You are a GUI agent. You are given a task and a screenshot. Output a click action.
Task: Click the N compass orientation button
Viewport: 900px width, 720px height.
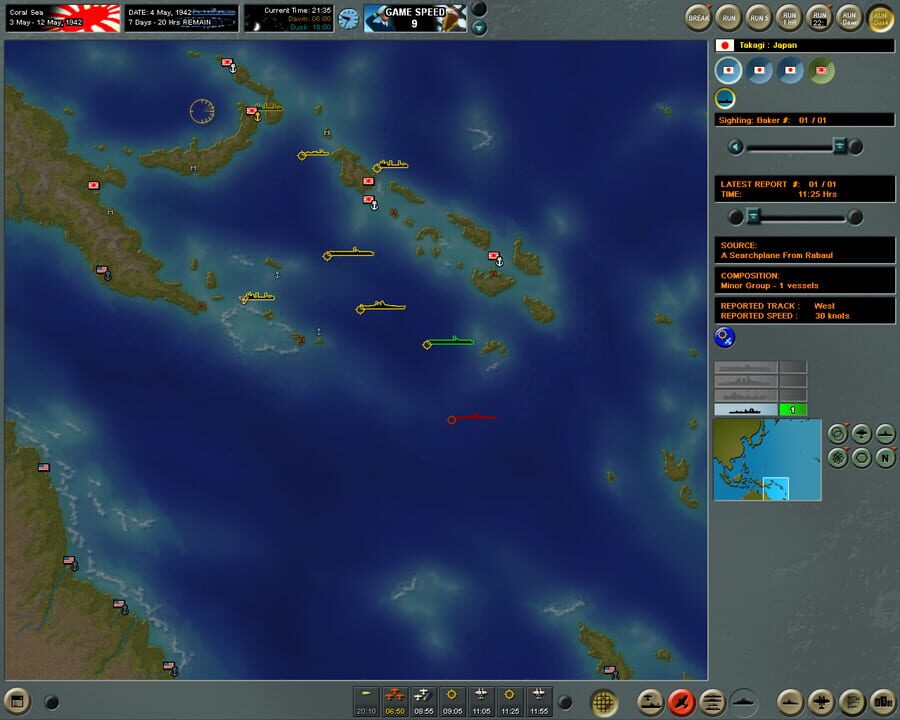click(x=886, y=458)
